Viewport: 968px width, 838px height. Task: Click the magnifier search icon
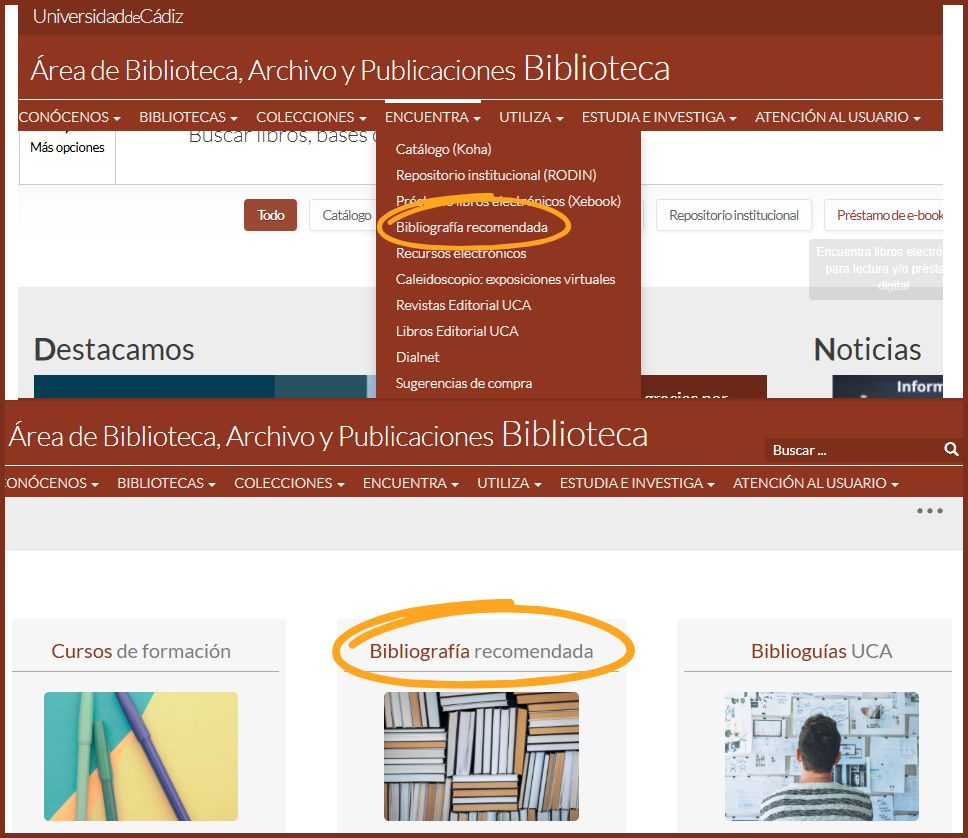(x=951, y=450)
